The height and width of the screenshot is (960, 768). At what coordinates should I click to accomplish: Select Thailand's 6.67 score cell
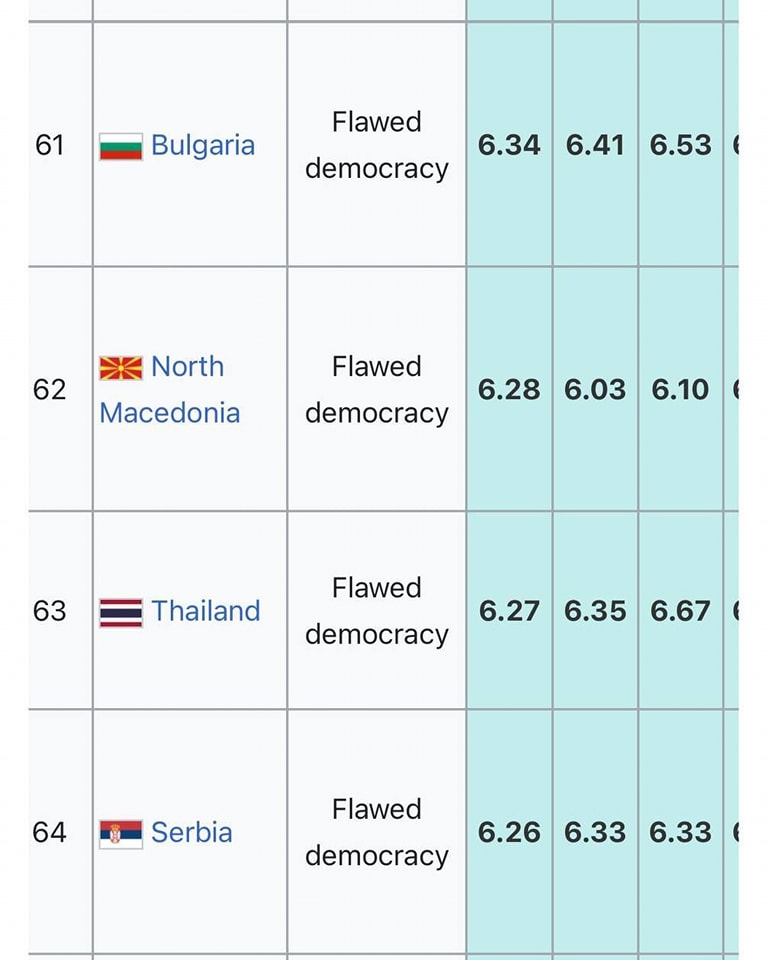[x=681, y=611]
